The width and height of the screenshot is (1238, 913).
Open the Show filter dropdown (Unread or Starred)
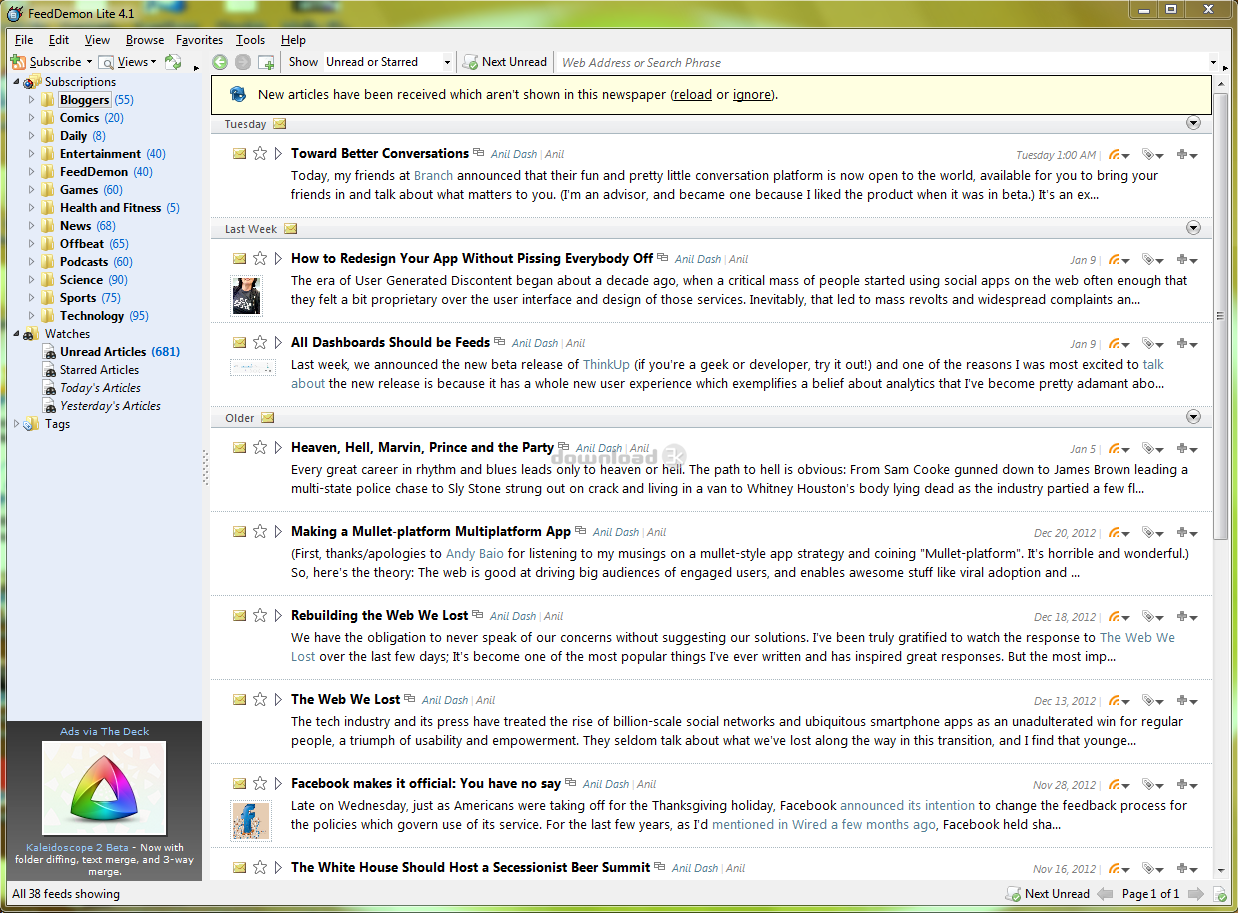388,62
